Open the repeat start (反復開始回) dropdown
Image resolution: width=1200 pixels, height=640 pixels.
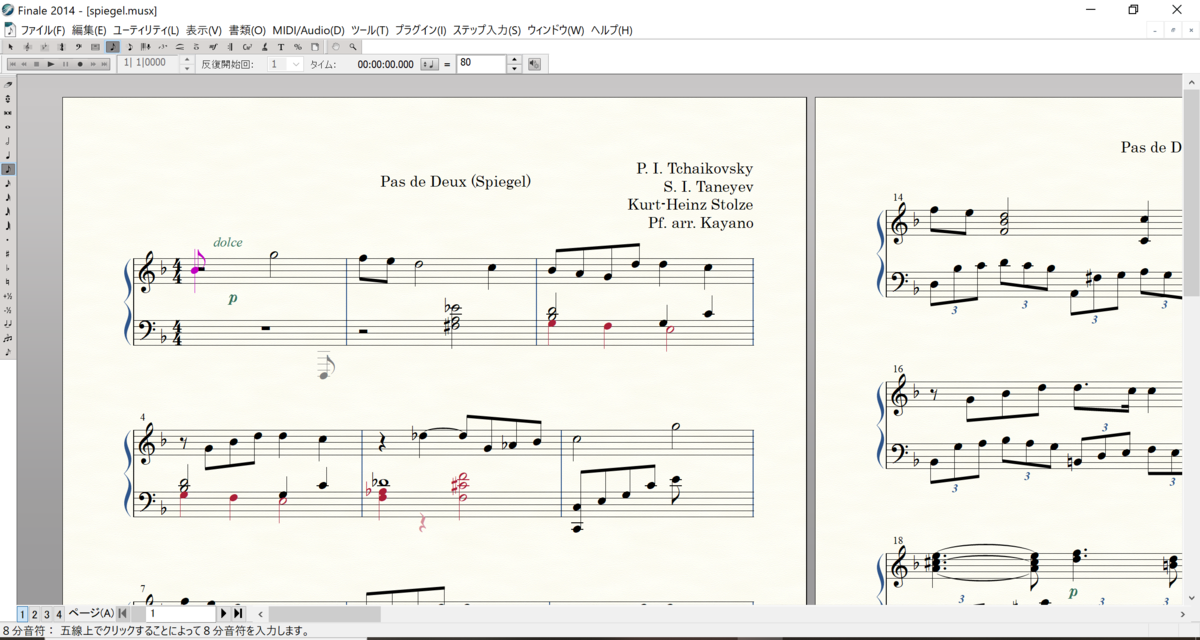coord(285,64)
